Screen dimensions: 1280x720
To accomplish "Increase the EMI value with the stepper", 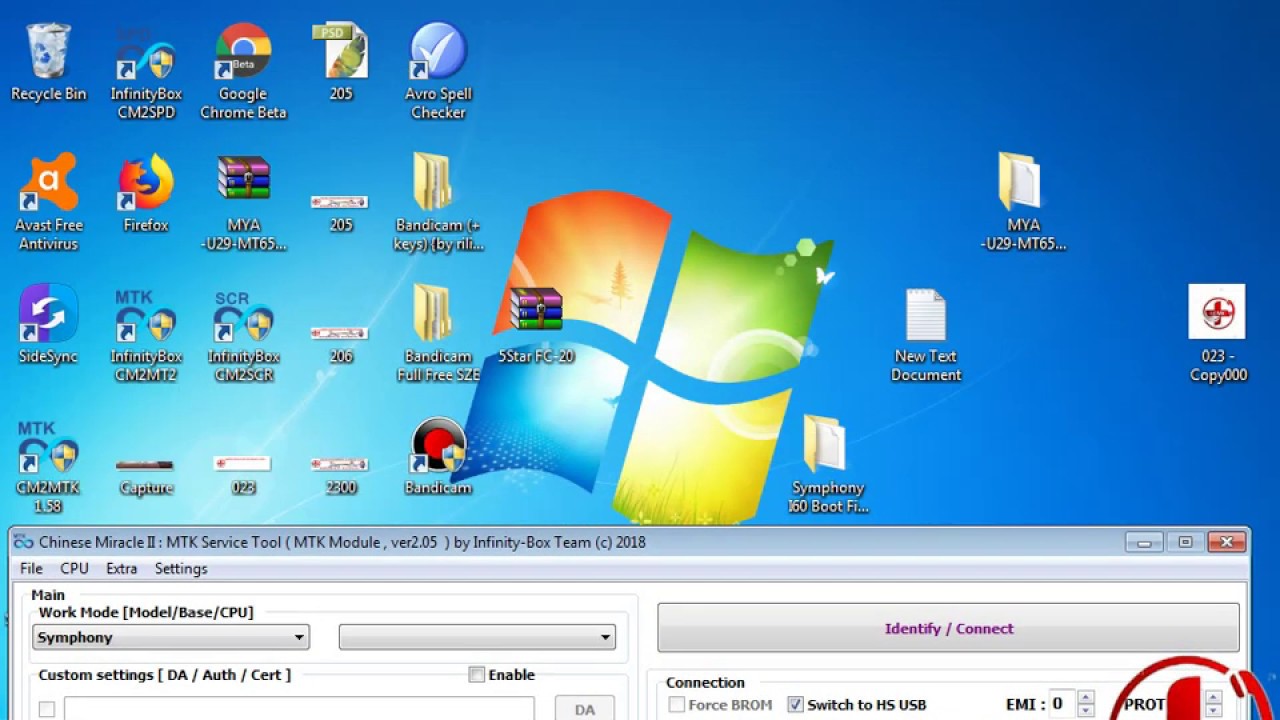I will pyautogui.click(x=1086, y=697).
